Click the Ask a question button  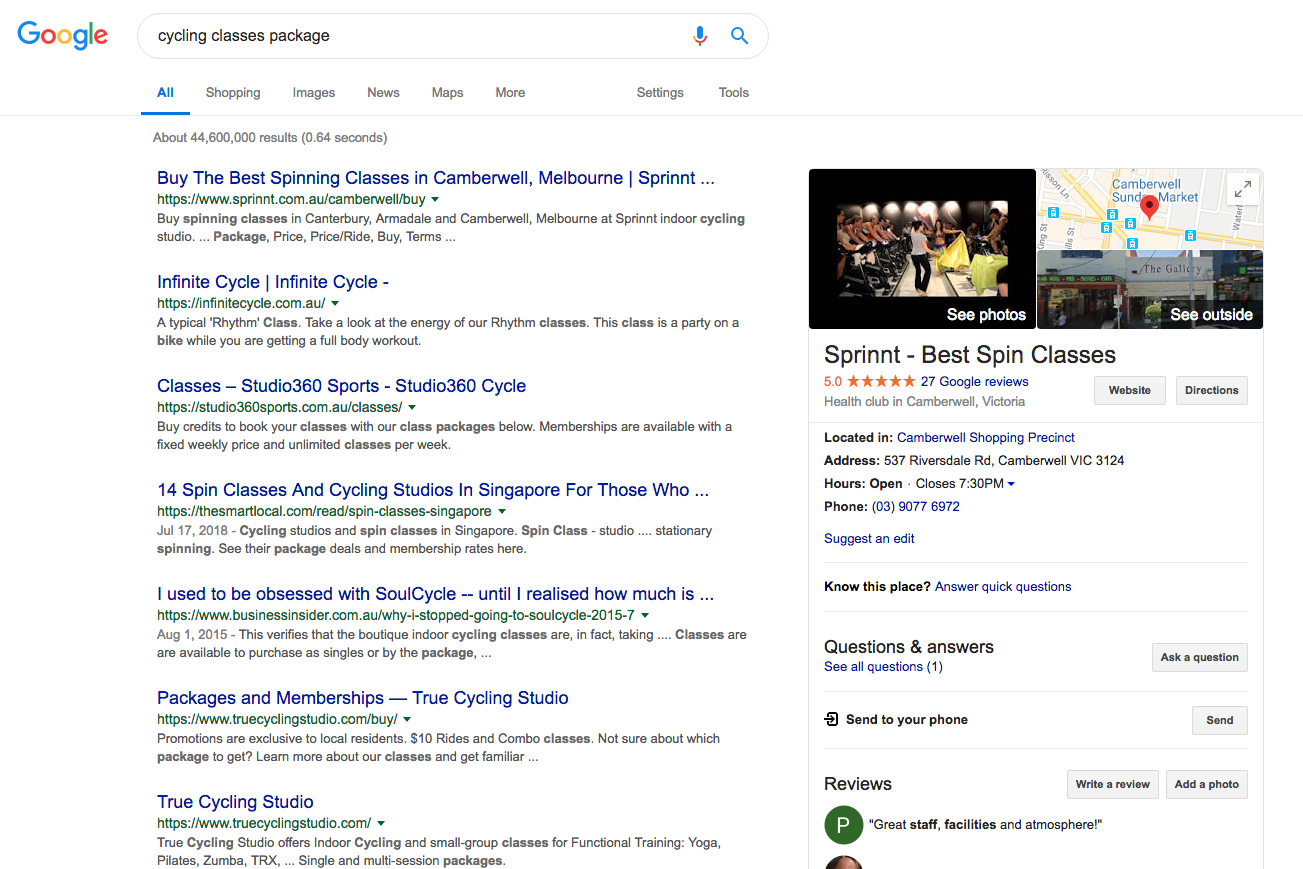pyautogui.click(x=1200, y=657)
